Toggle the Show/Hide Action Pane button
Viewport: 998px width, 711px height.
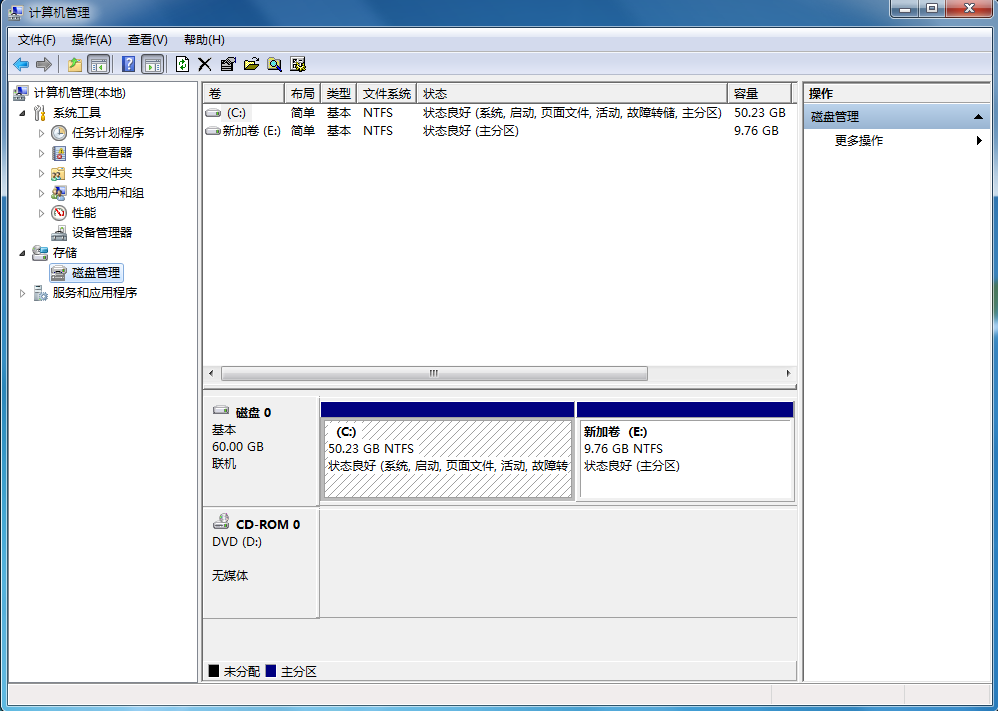point(152,64)
